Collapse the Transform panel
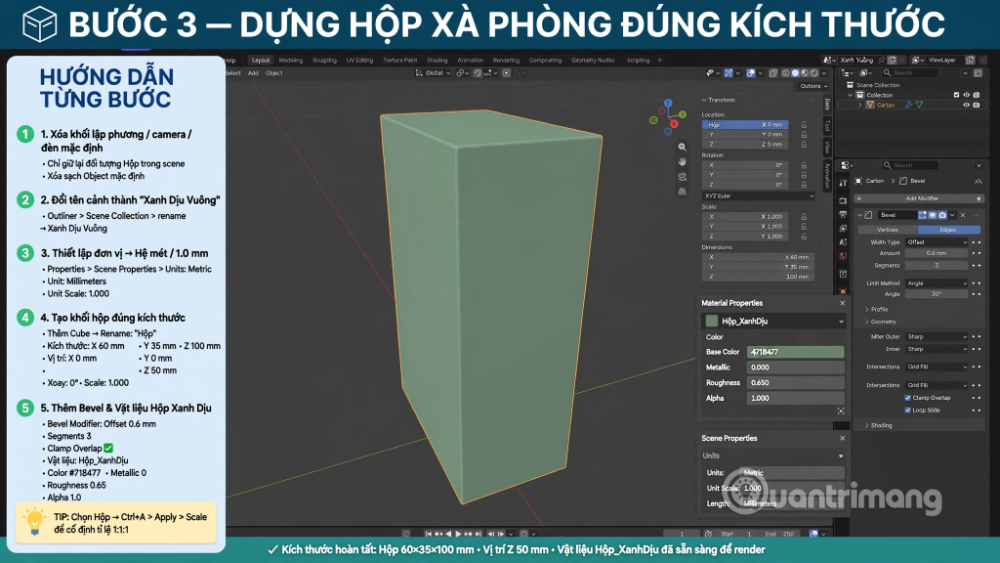This screenshot has width=1000, height=563. click(x=704, y=100)
